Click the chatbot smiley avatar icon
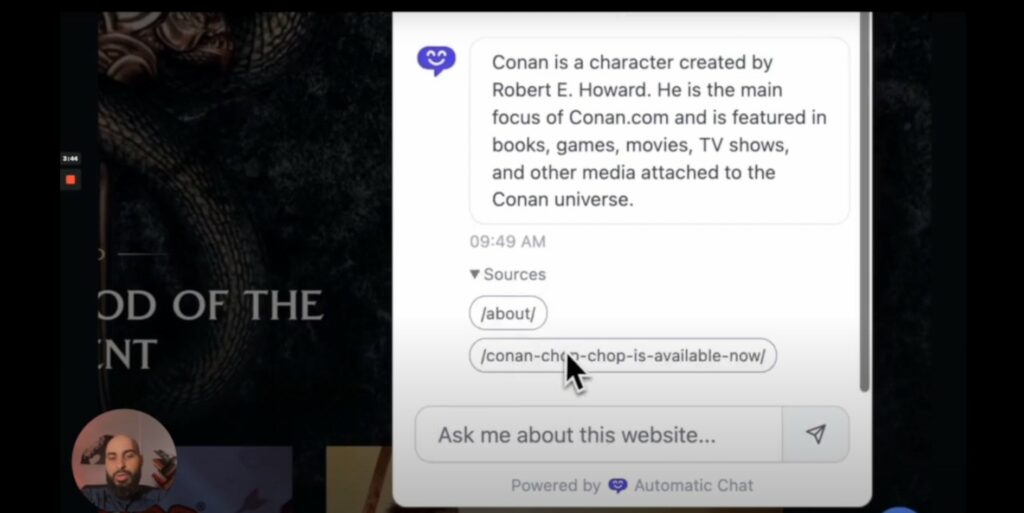Image resolution: width=1024 pixels, height=513 pixels. coord(436,61)
